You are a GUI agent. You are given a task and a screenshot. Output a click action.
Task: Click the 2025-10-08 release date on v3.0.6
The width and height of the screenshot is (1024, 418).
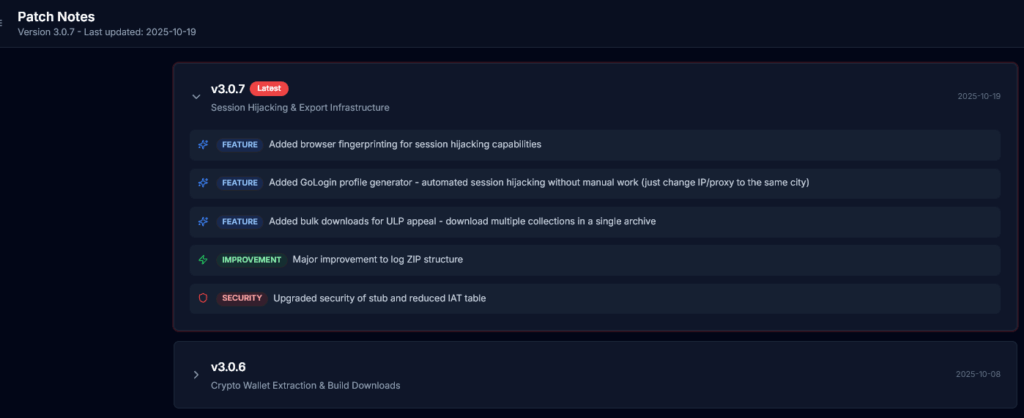point(978,375)
